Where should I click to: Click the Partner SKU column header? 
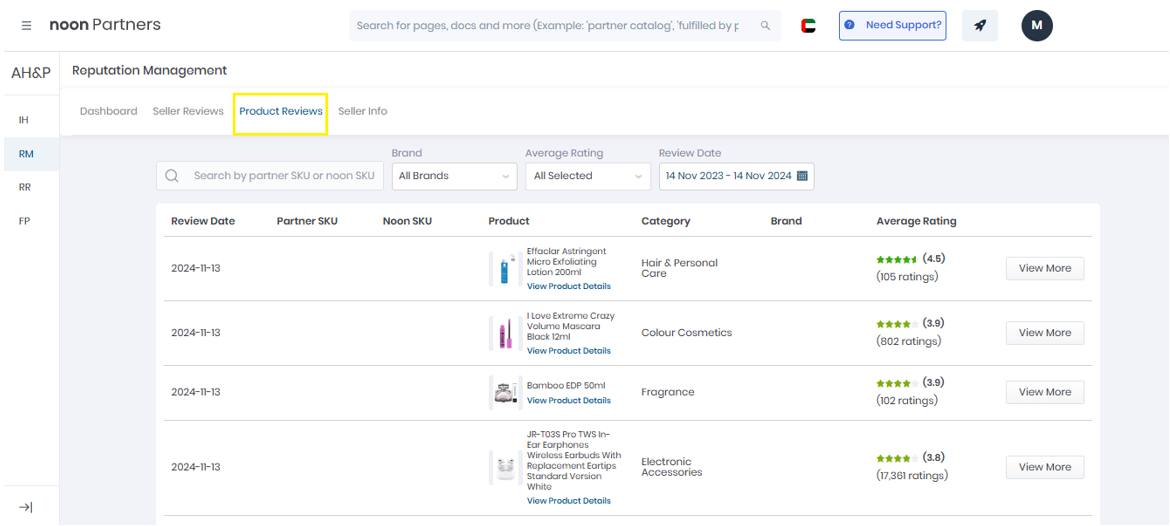click(x=307, y=222)
